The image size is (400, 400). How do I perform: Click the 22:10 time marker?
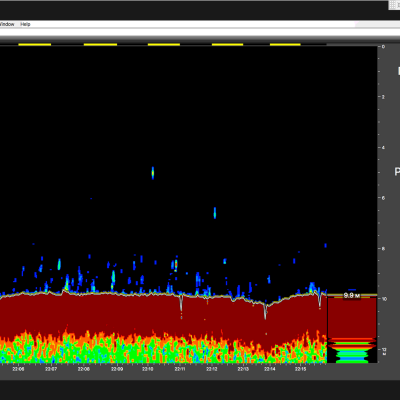148,369
